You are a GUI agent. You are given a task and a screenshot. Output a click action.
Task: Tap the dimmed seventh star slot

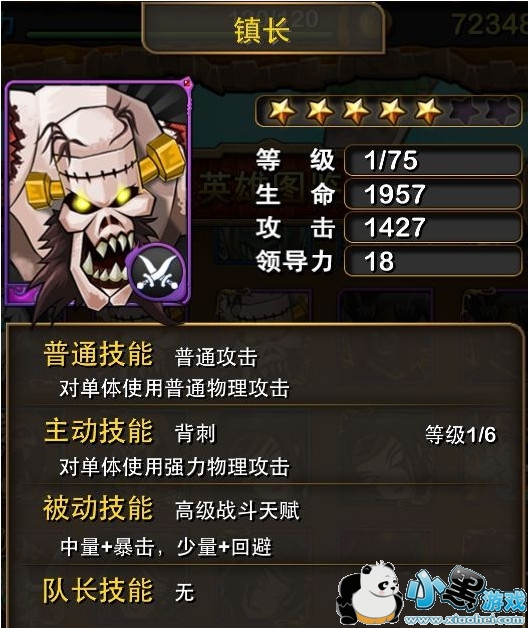(501, 111)
